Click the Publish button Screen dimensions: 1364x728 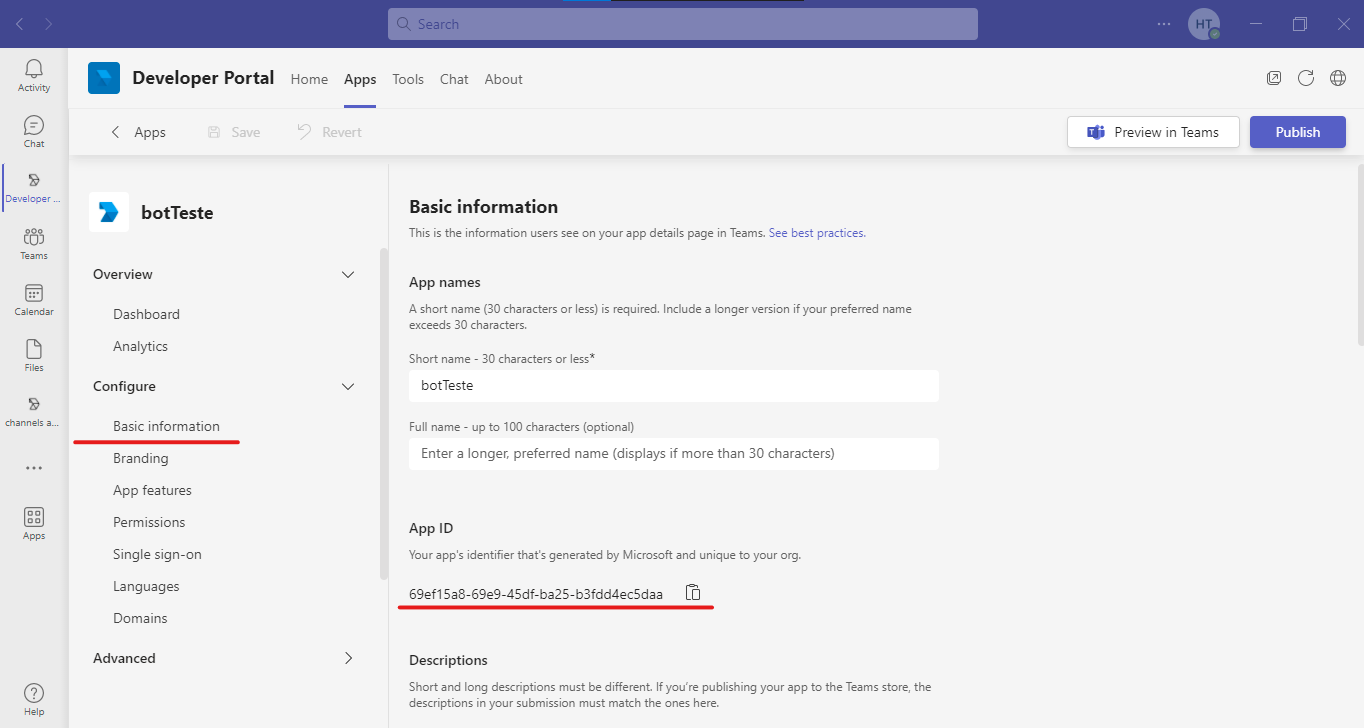[1297, 132]
